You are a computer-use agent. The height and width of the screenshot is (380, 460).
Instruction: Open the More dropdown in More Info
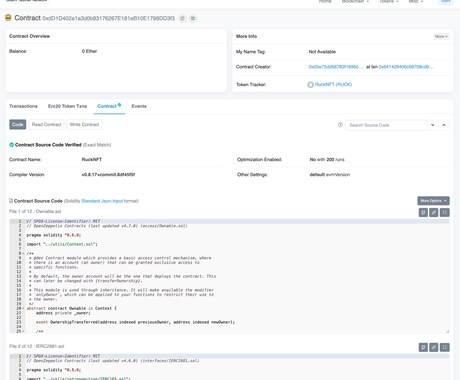[441, 36]
